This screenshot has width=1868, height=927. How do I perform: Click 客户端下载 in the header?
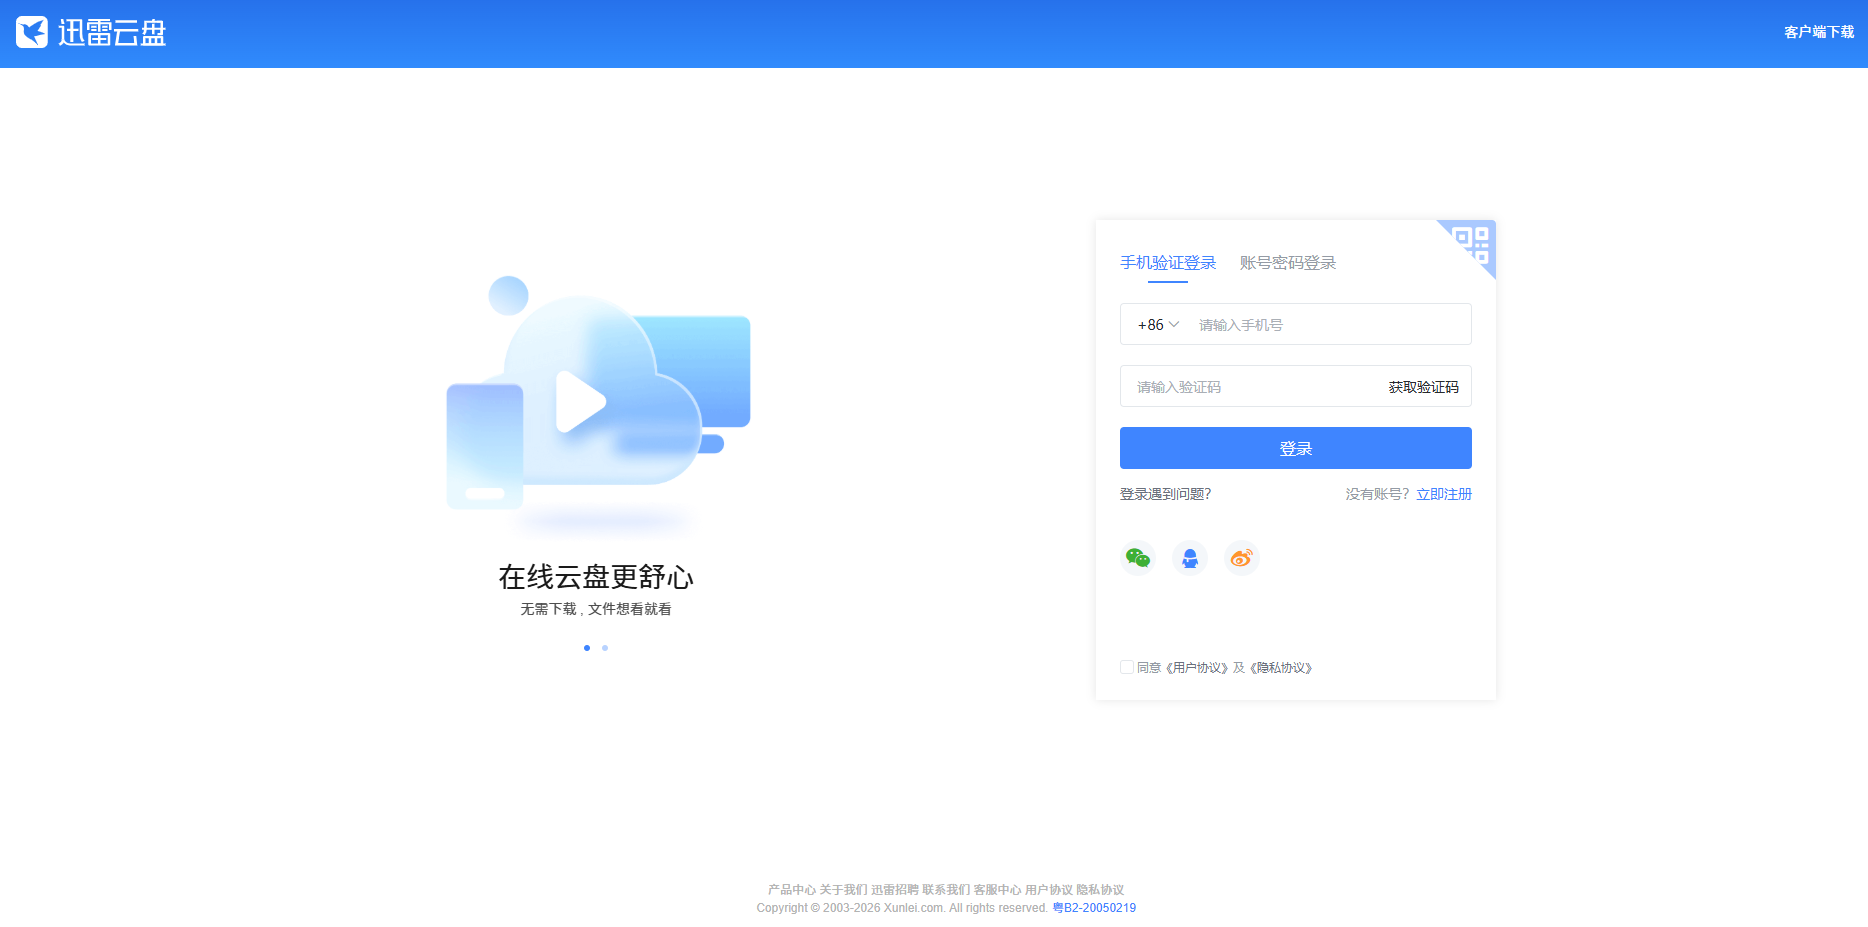(x=1819, y=32)
